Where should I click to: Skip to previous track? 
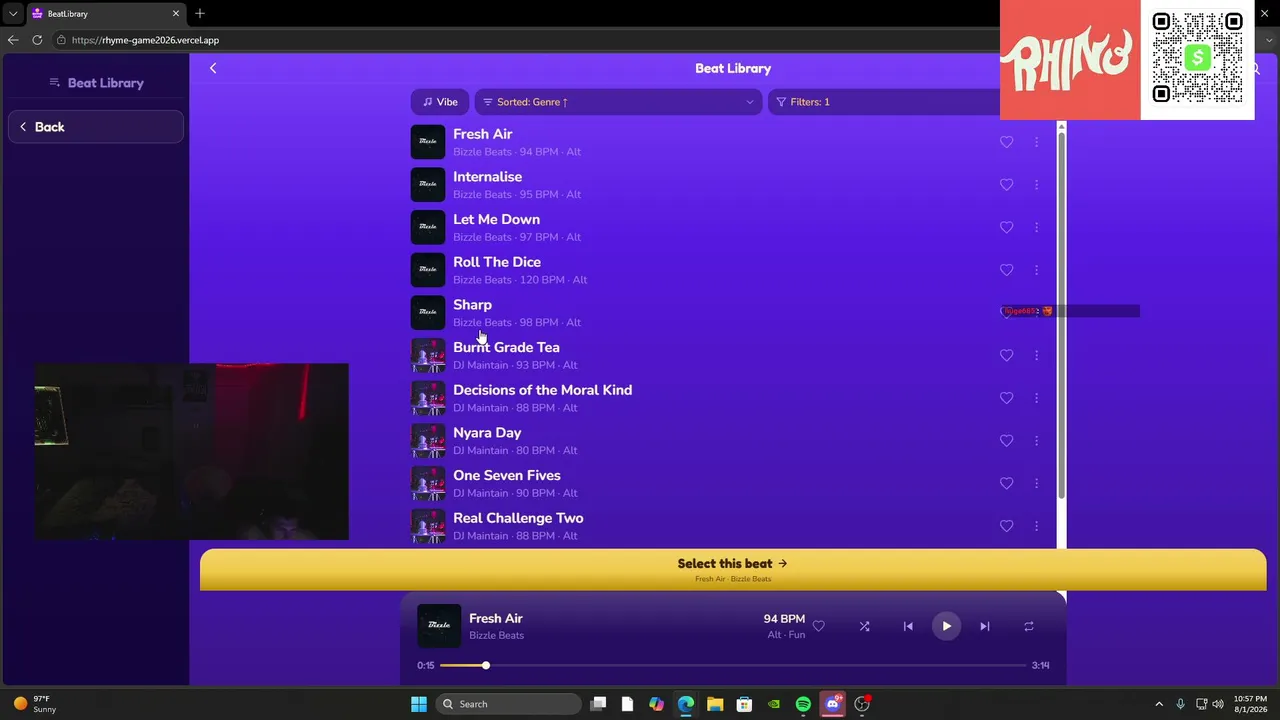[x=908, y=626]
